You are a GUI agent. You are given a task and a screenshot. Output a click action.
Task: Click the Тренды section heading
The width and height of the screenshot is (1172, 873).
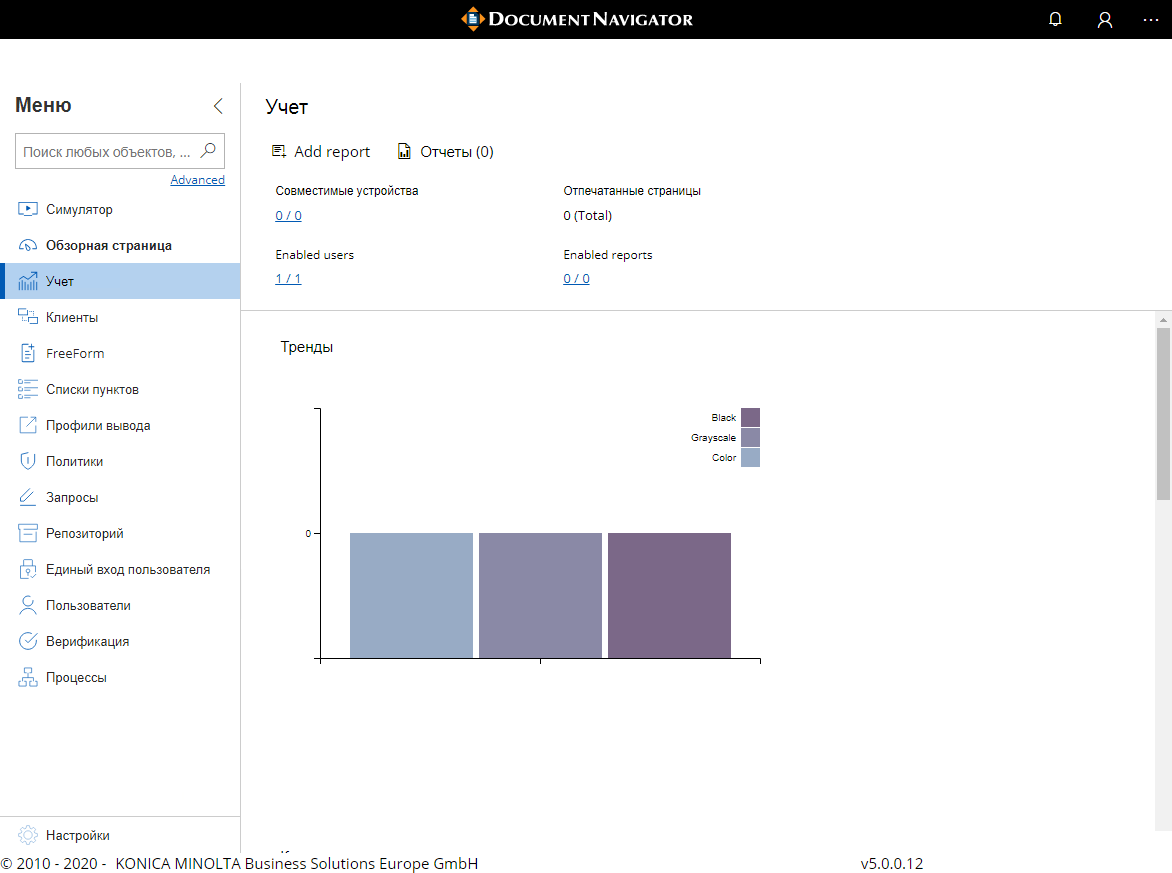(306, 347)
